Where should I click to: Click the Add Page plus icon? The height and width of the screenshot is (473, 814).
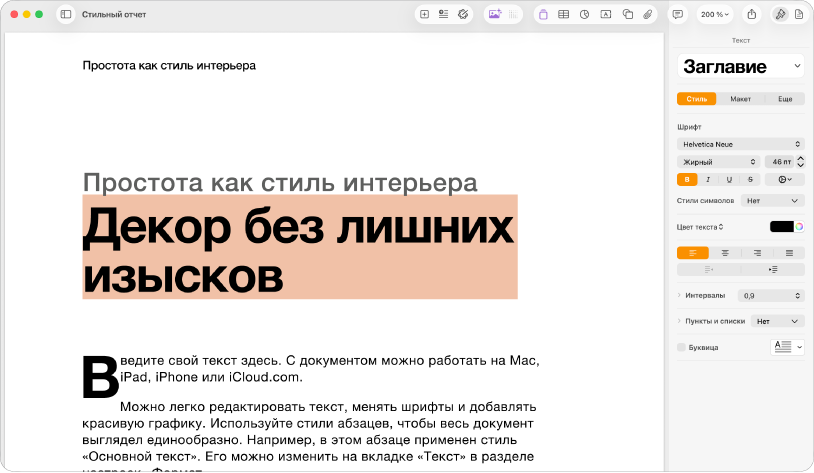424,15
